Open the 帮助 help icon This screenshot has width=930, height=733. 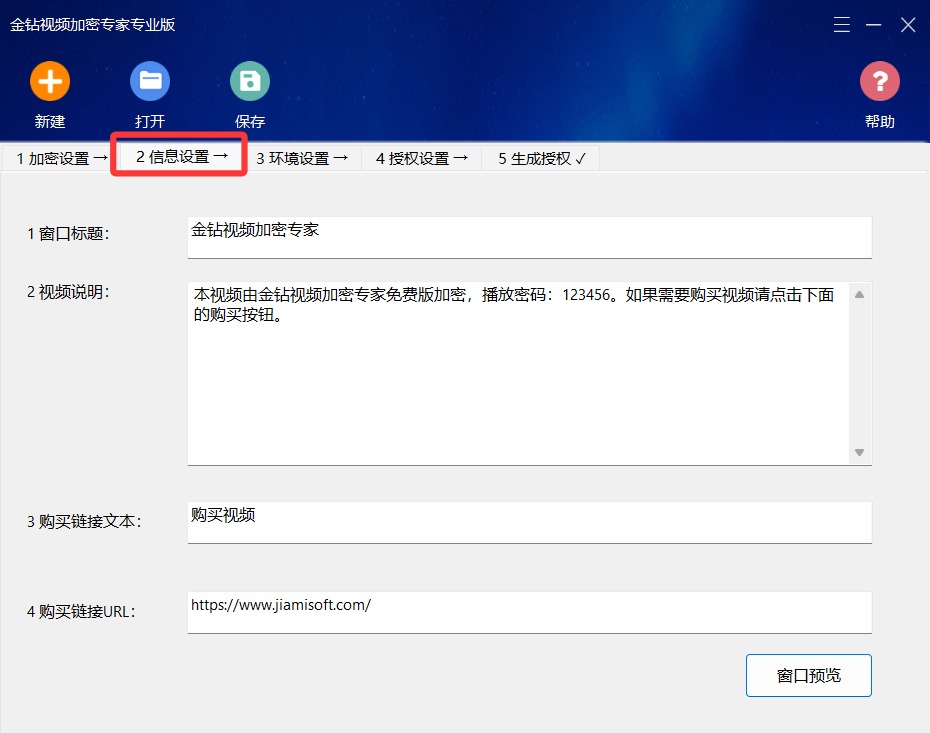880,81
